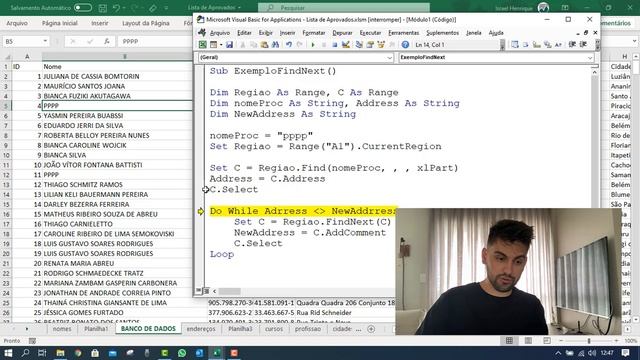
Task: Click the Break pause icon in VBA toolbar
Action: point(324,45)
